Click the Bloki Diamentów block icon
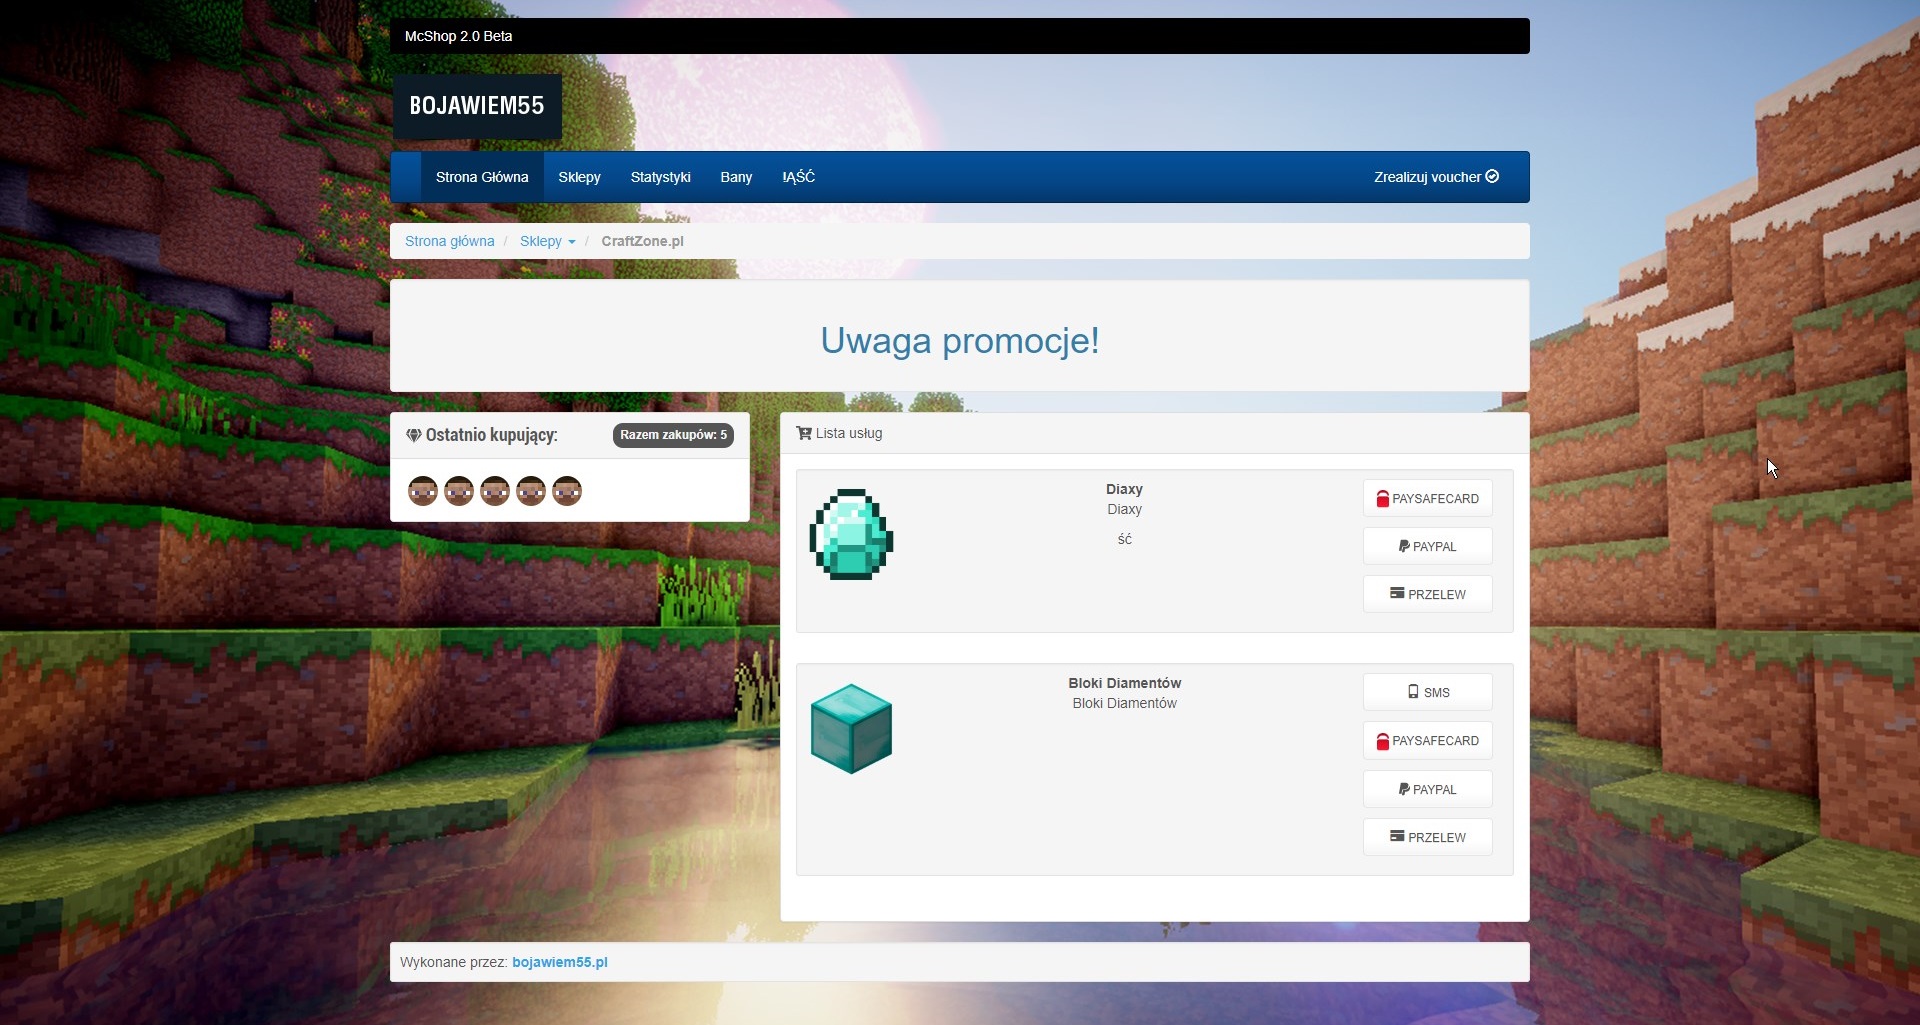The width and height of the screenshot is (1920, 1025). click(x=851, y=729)
